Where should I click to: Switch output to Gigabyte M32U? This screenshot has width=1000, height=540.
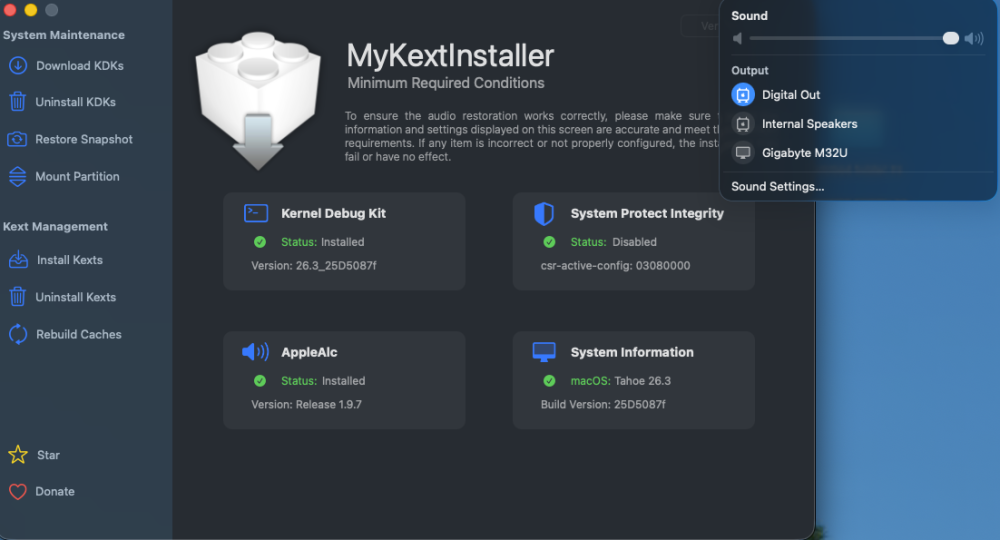click(804, 153)
